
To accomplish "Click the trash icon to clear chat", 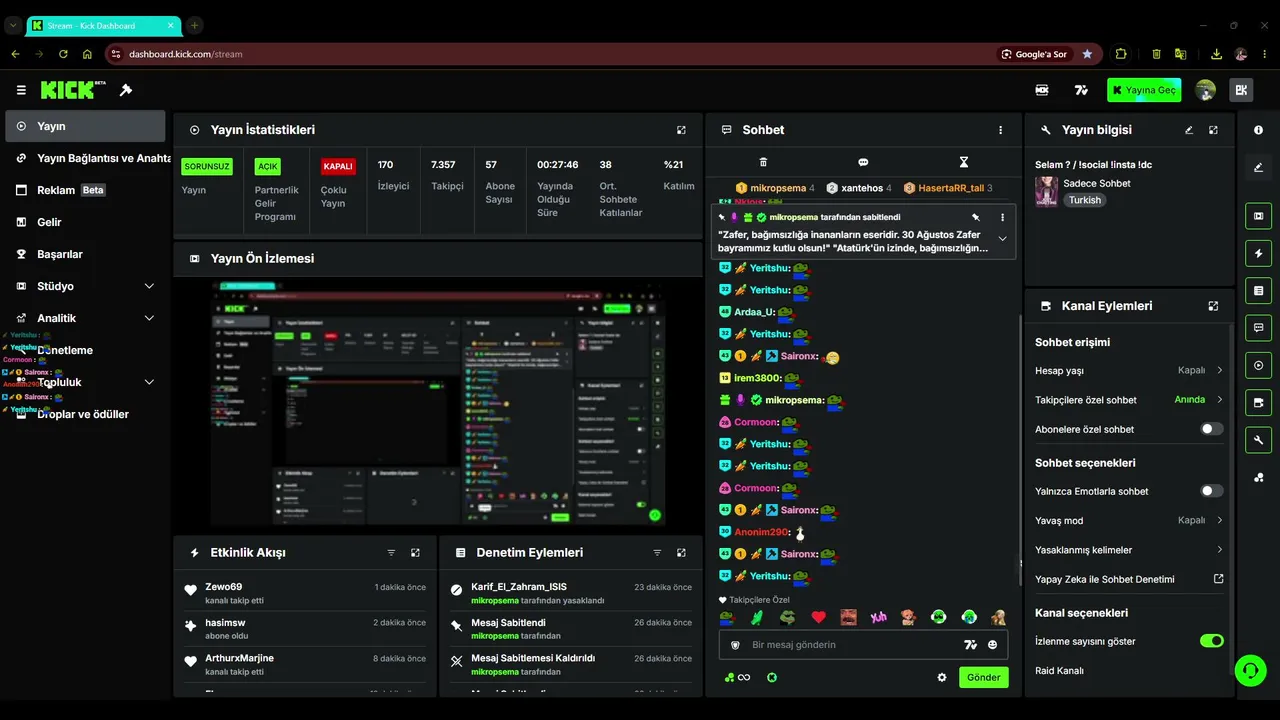I will click(763, 162).
